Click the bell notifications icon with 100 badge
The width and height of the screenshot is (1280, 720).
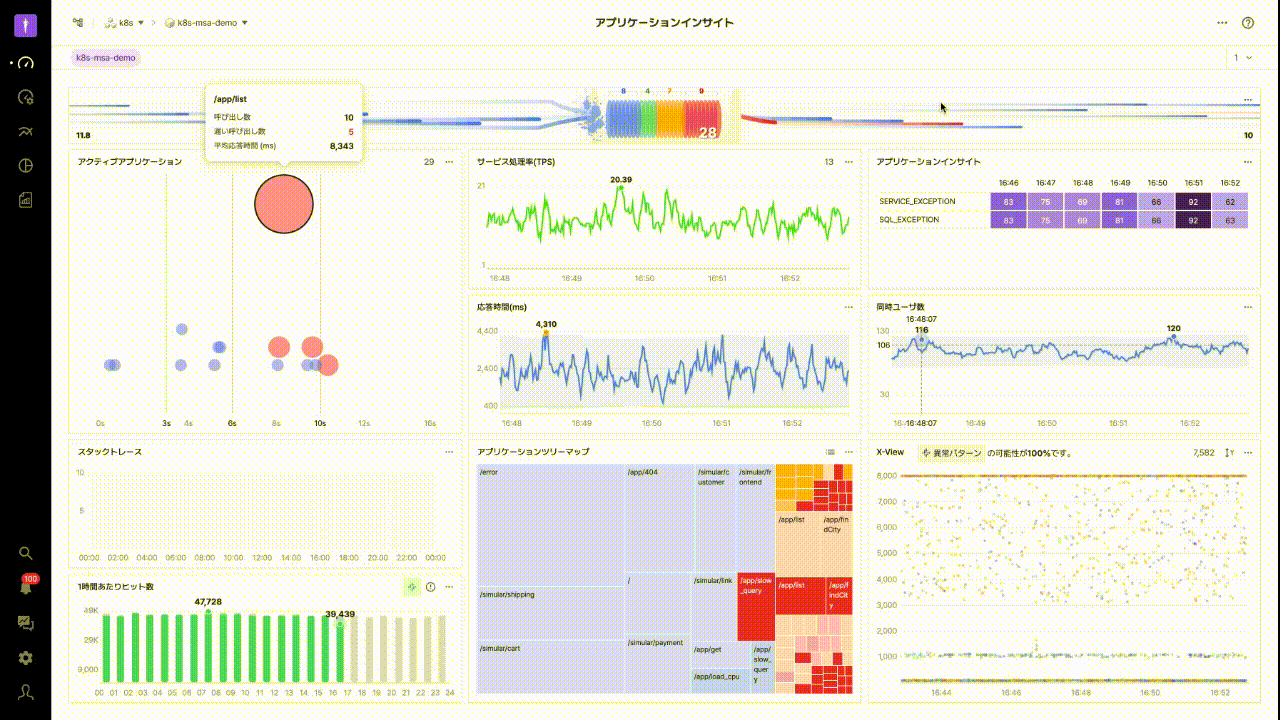click(26, 588)
